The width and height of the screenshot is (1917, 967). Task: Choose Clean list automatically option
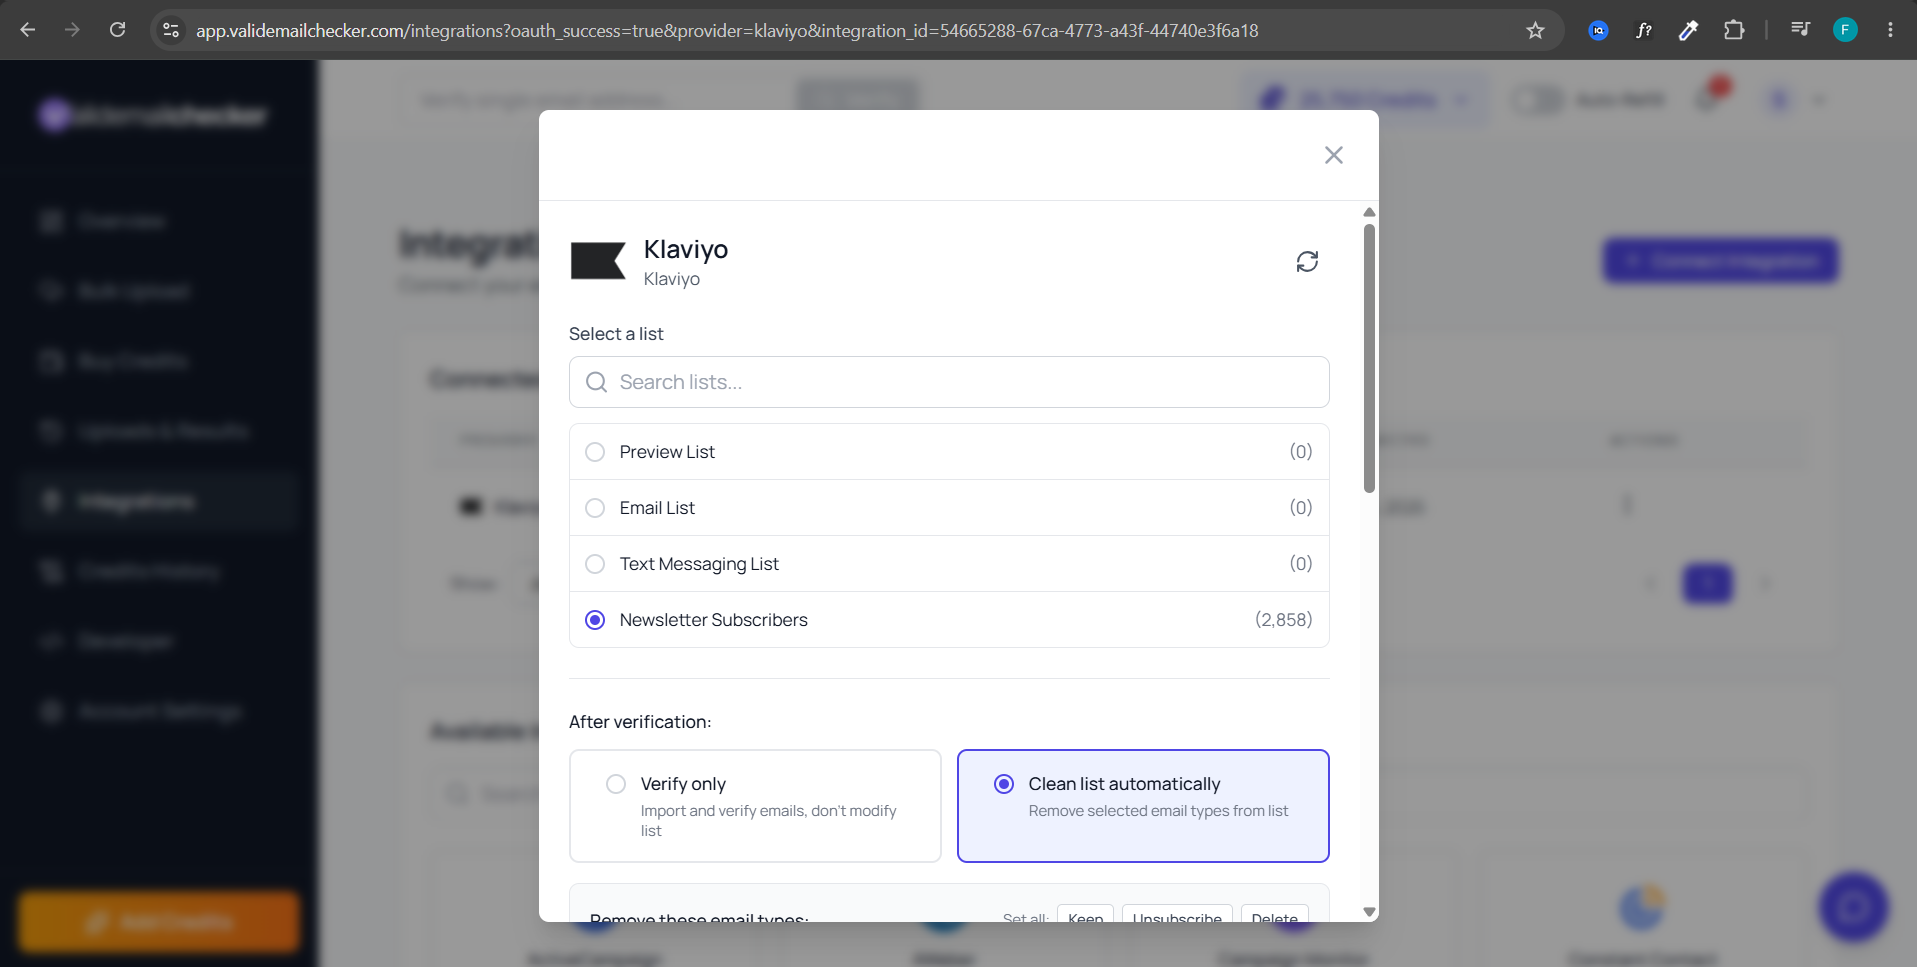1143,806
